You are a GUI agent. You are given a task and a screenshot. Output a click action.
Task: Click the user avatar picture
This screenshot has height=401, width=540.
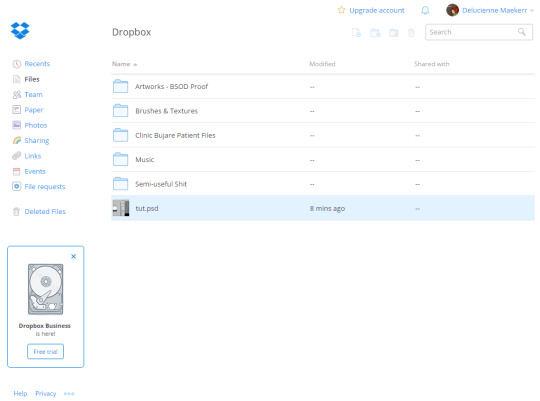coord(452,10)
